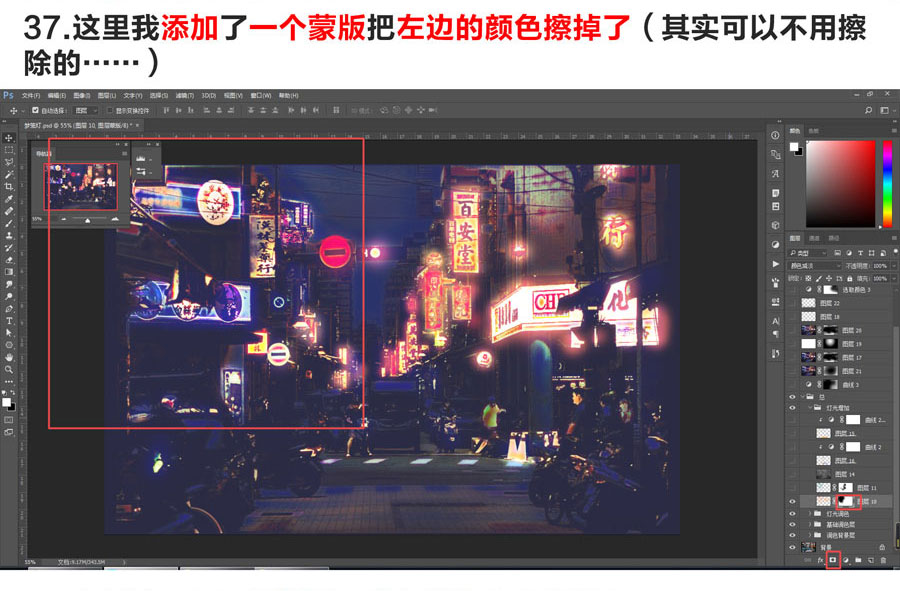Select the Add adjustment layer icon
The width and height of the screenshot is (900, 591).
847,560
